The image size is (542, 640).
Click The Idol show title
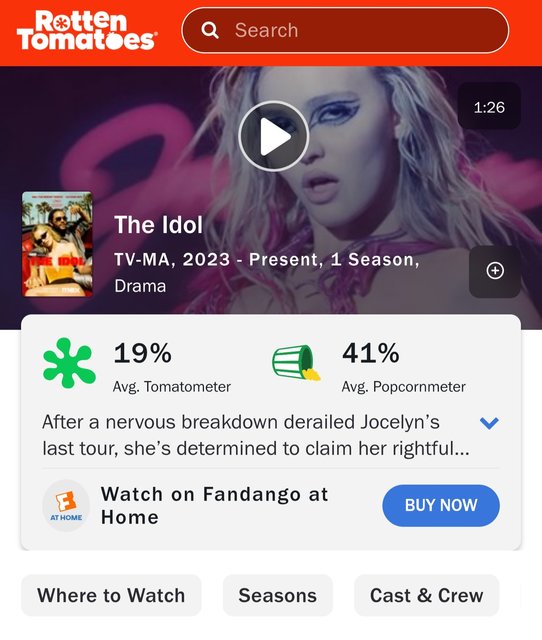coord(158,224)
